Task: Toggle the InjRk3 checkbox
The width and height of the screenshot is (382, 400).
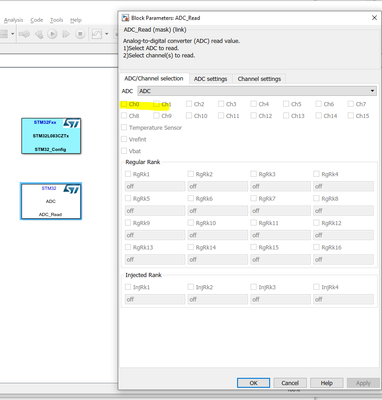Action: coord(253,287)
